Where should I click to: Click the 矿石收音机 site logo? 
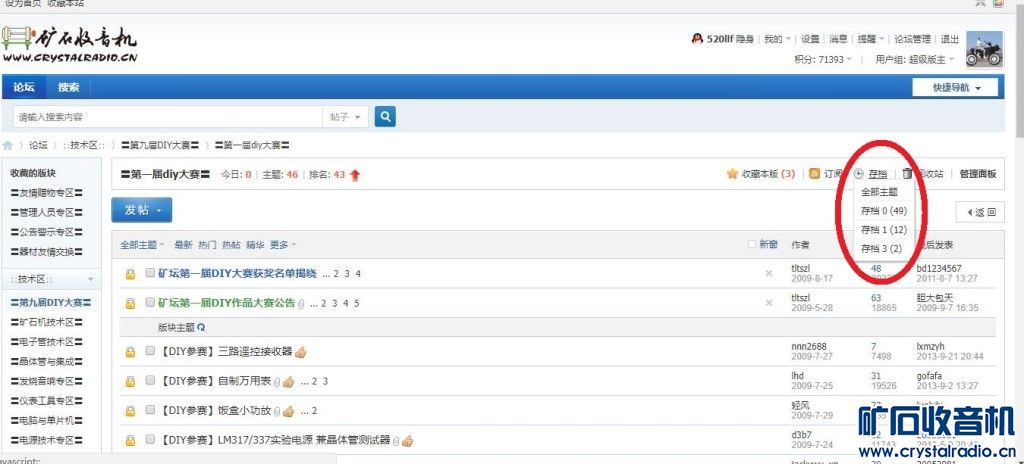coord(69,44)
